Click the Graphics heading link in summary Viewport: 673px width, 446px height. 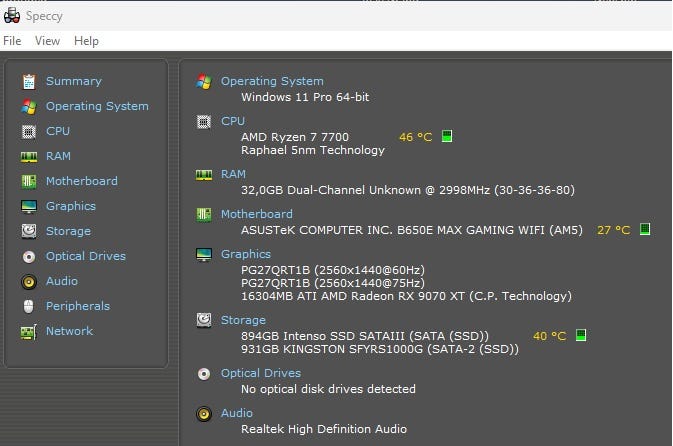click(246, 254)
